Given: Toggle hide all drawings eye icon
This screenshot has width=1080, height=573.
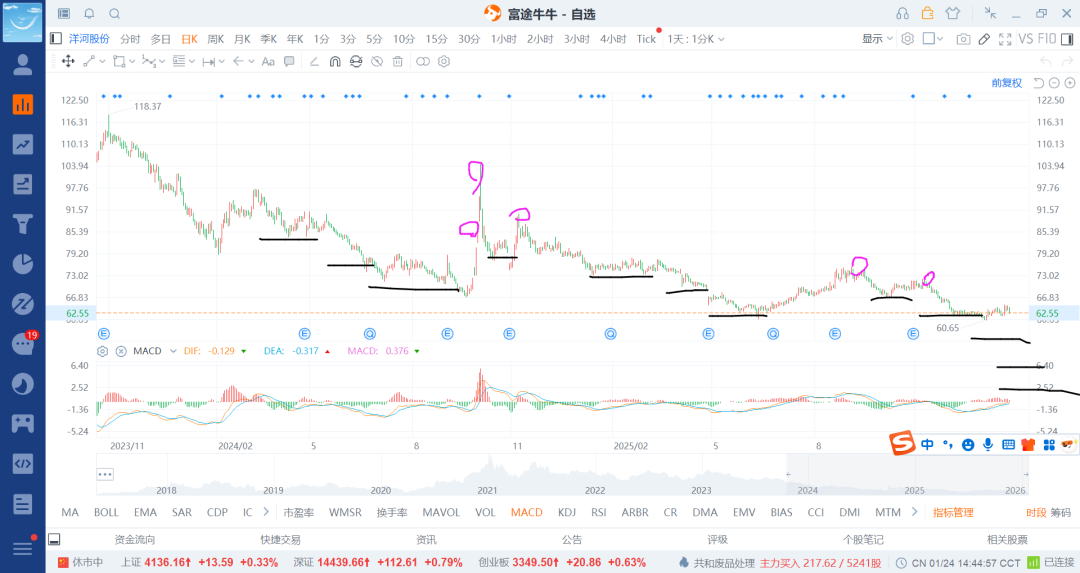Looking at the screenshot, I should (377, 61).
